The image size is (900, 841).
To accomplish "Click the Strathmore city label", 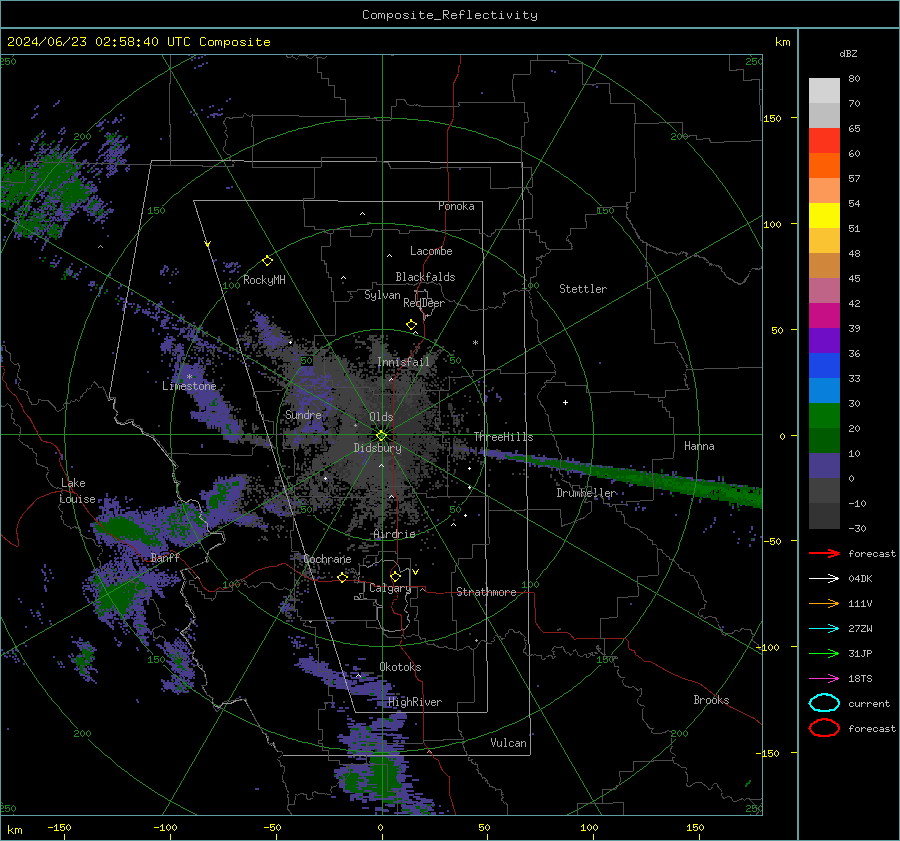I will point(486,592).
